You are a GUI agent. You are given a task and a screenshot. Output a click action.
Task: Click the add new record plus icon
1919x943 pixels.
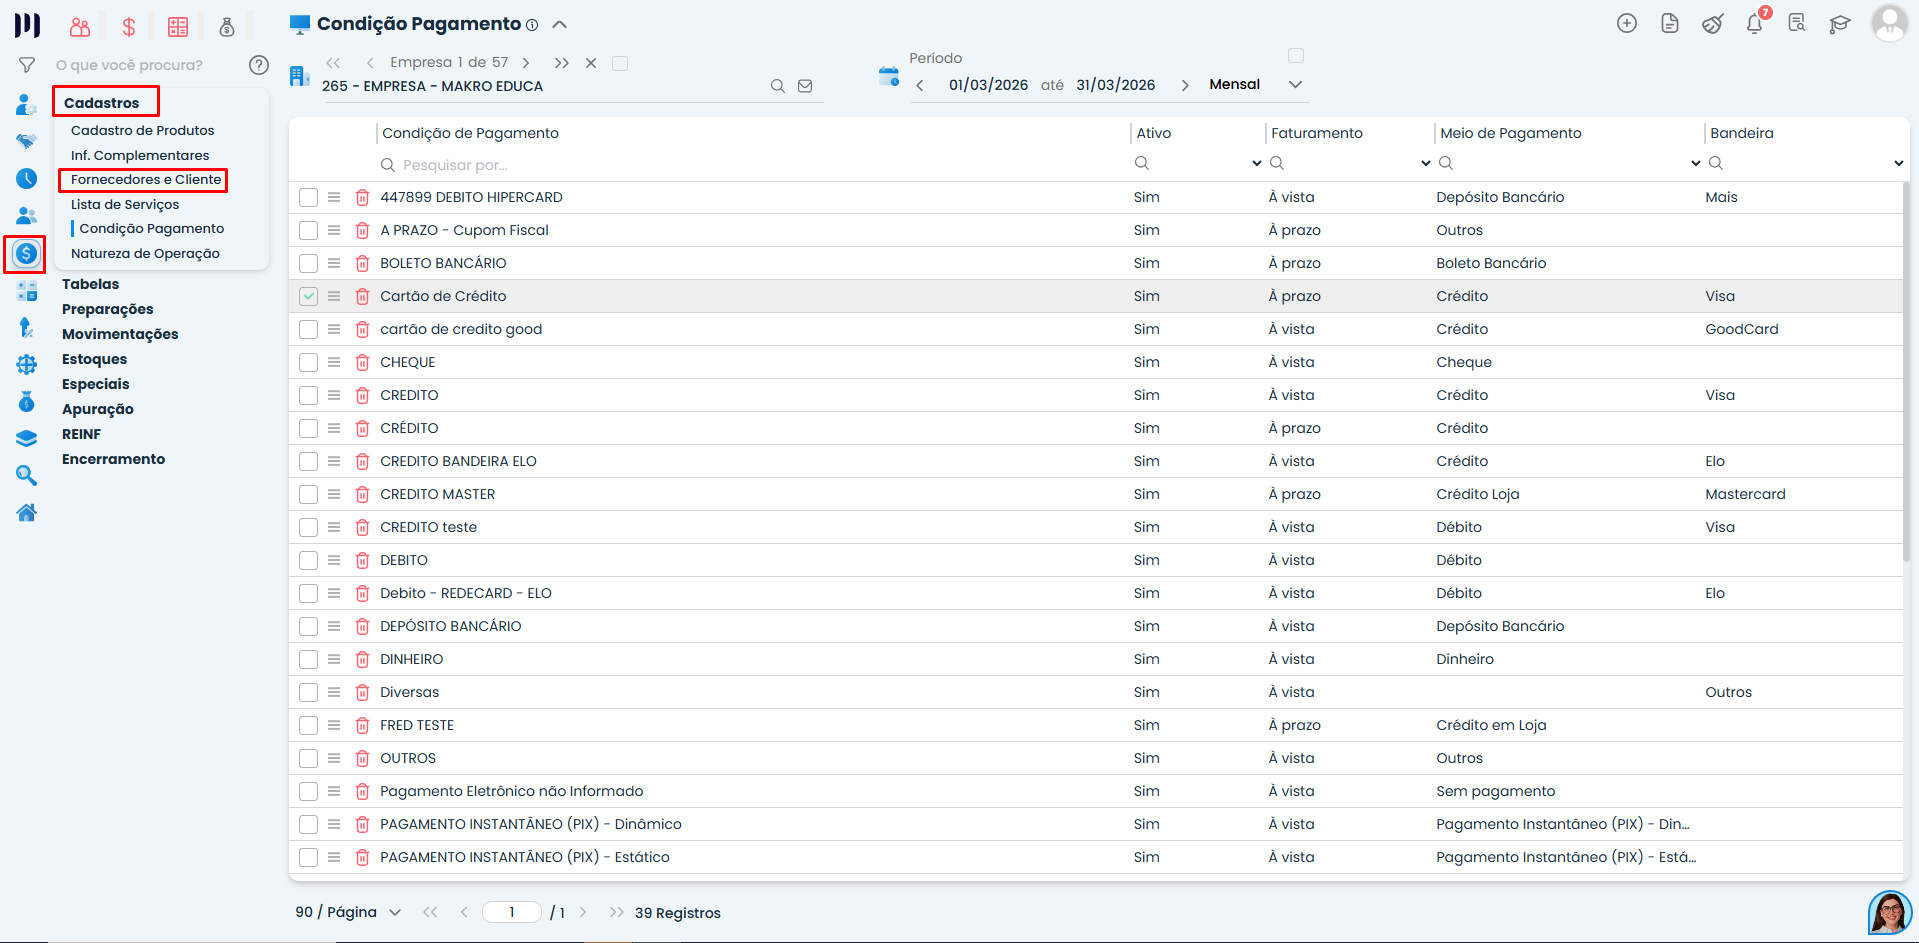coord(1627,23)
